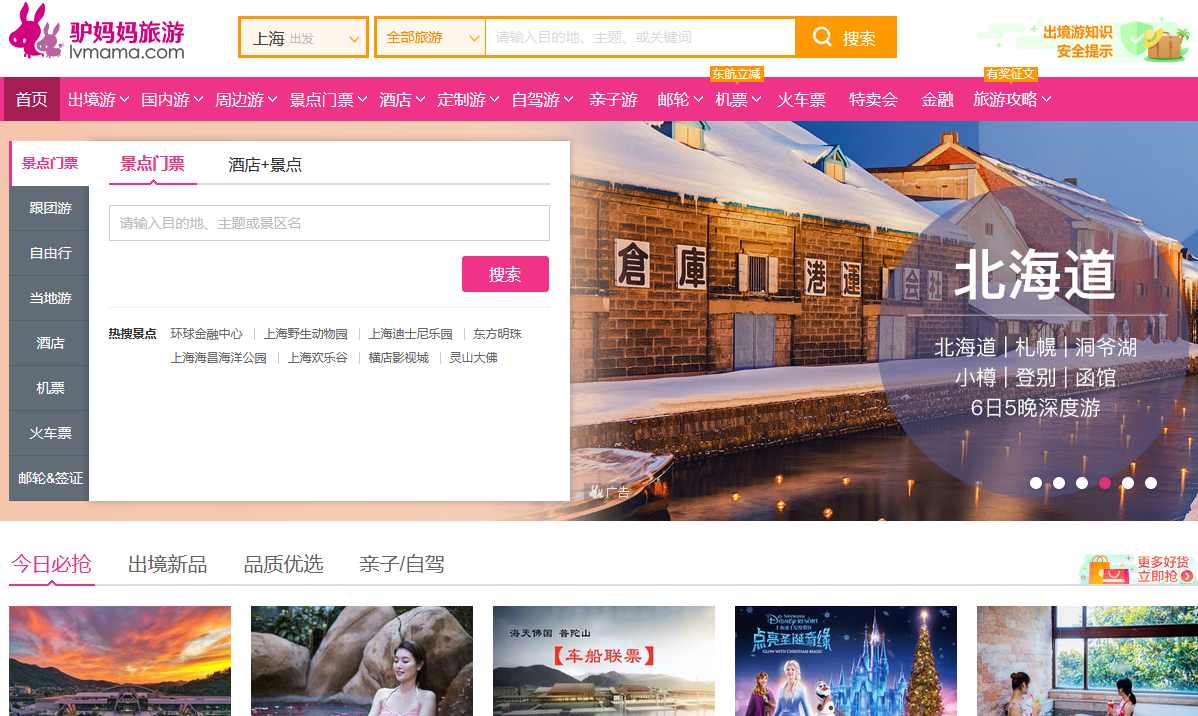This screenshot has height=716, width=1198.
Task: Open the outbound travel safety tips banner
Action: (1083, 40)
